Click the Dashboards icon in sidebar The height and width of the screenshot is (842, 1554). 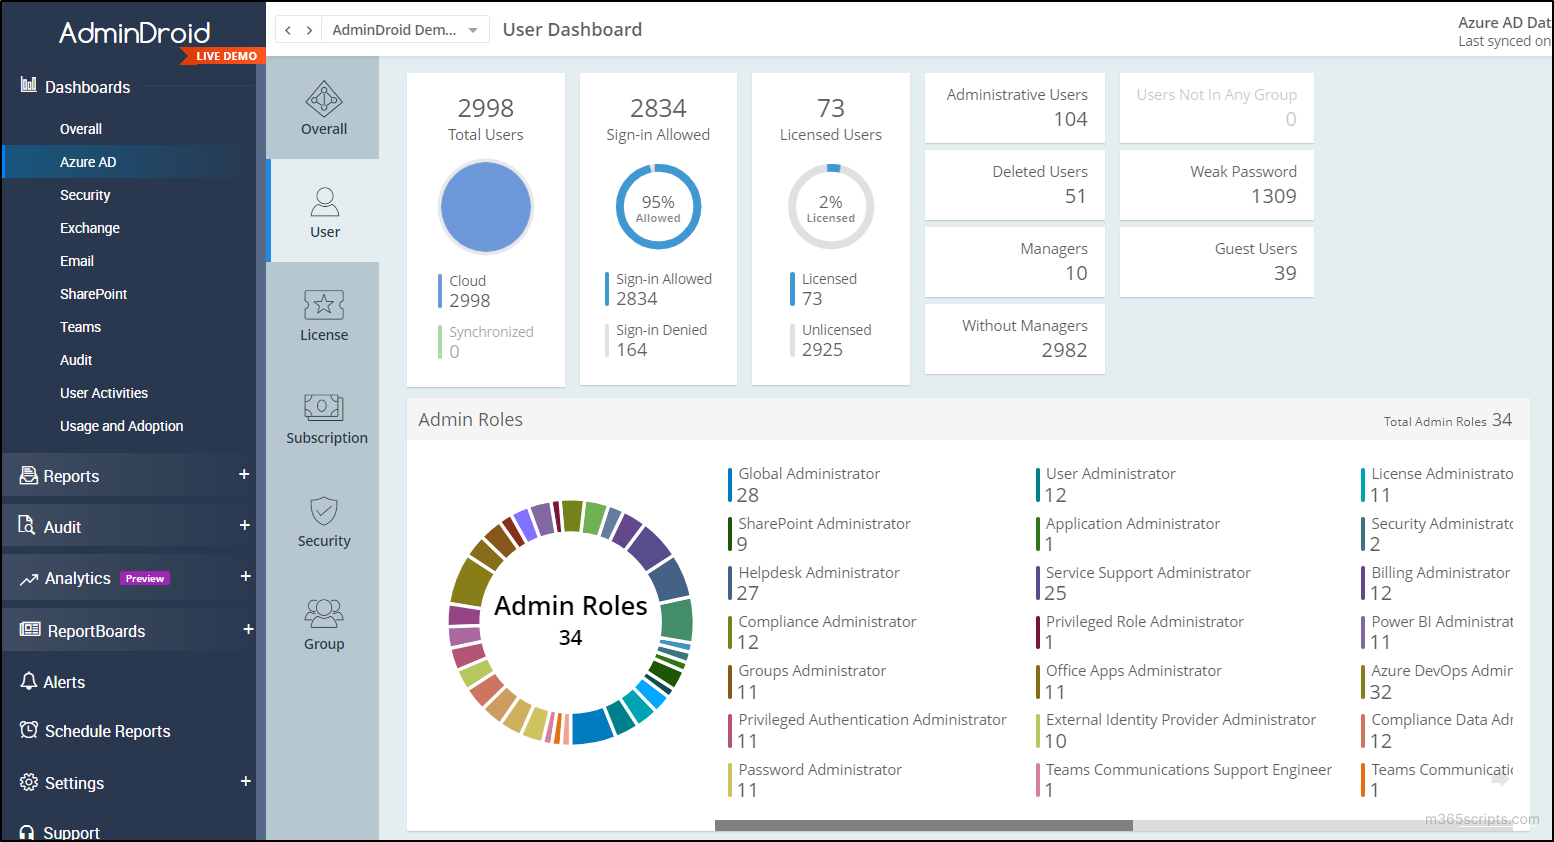[x=29, y=86]
